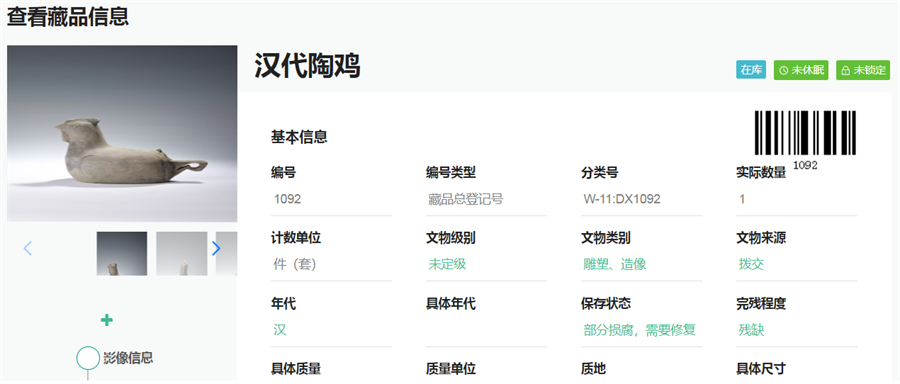Click the 残缺 completeness value
The width and height of the screenshot is (900, 384).
click(751, 330)
